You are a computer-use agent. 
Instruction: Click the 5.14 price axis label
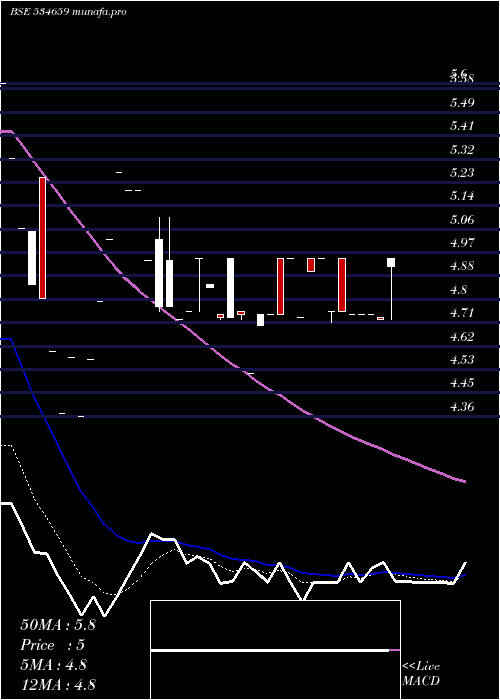point(462,196)
